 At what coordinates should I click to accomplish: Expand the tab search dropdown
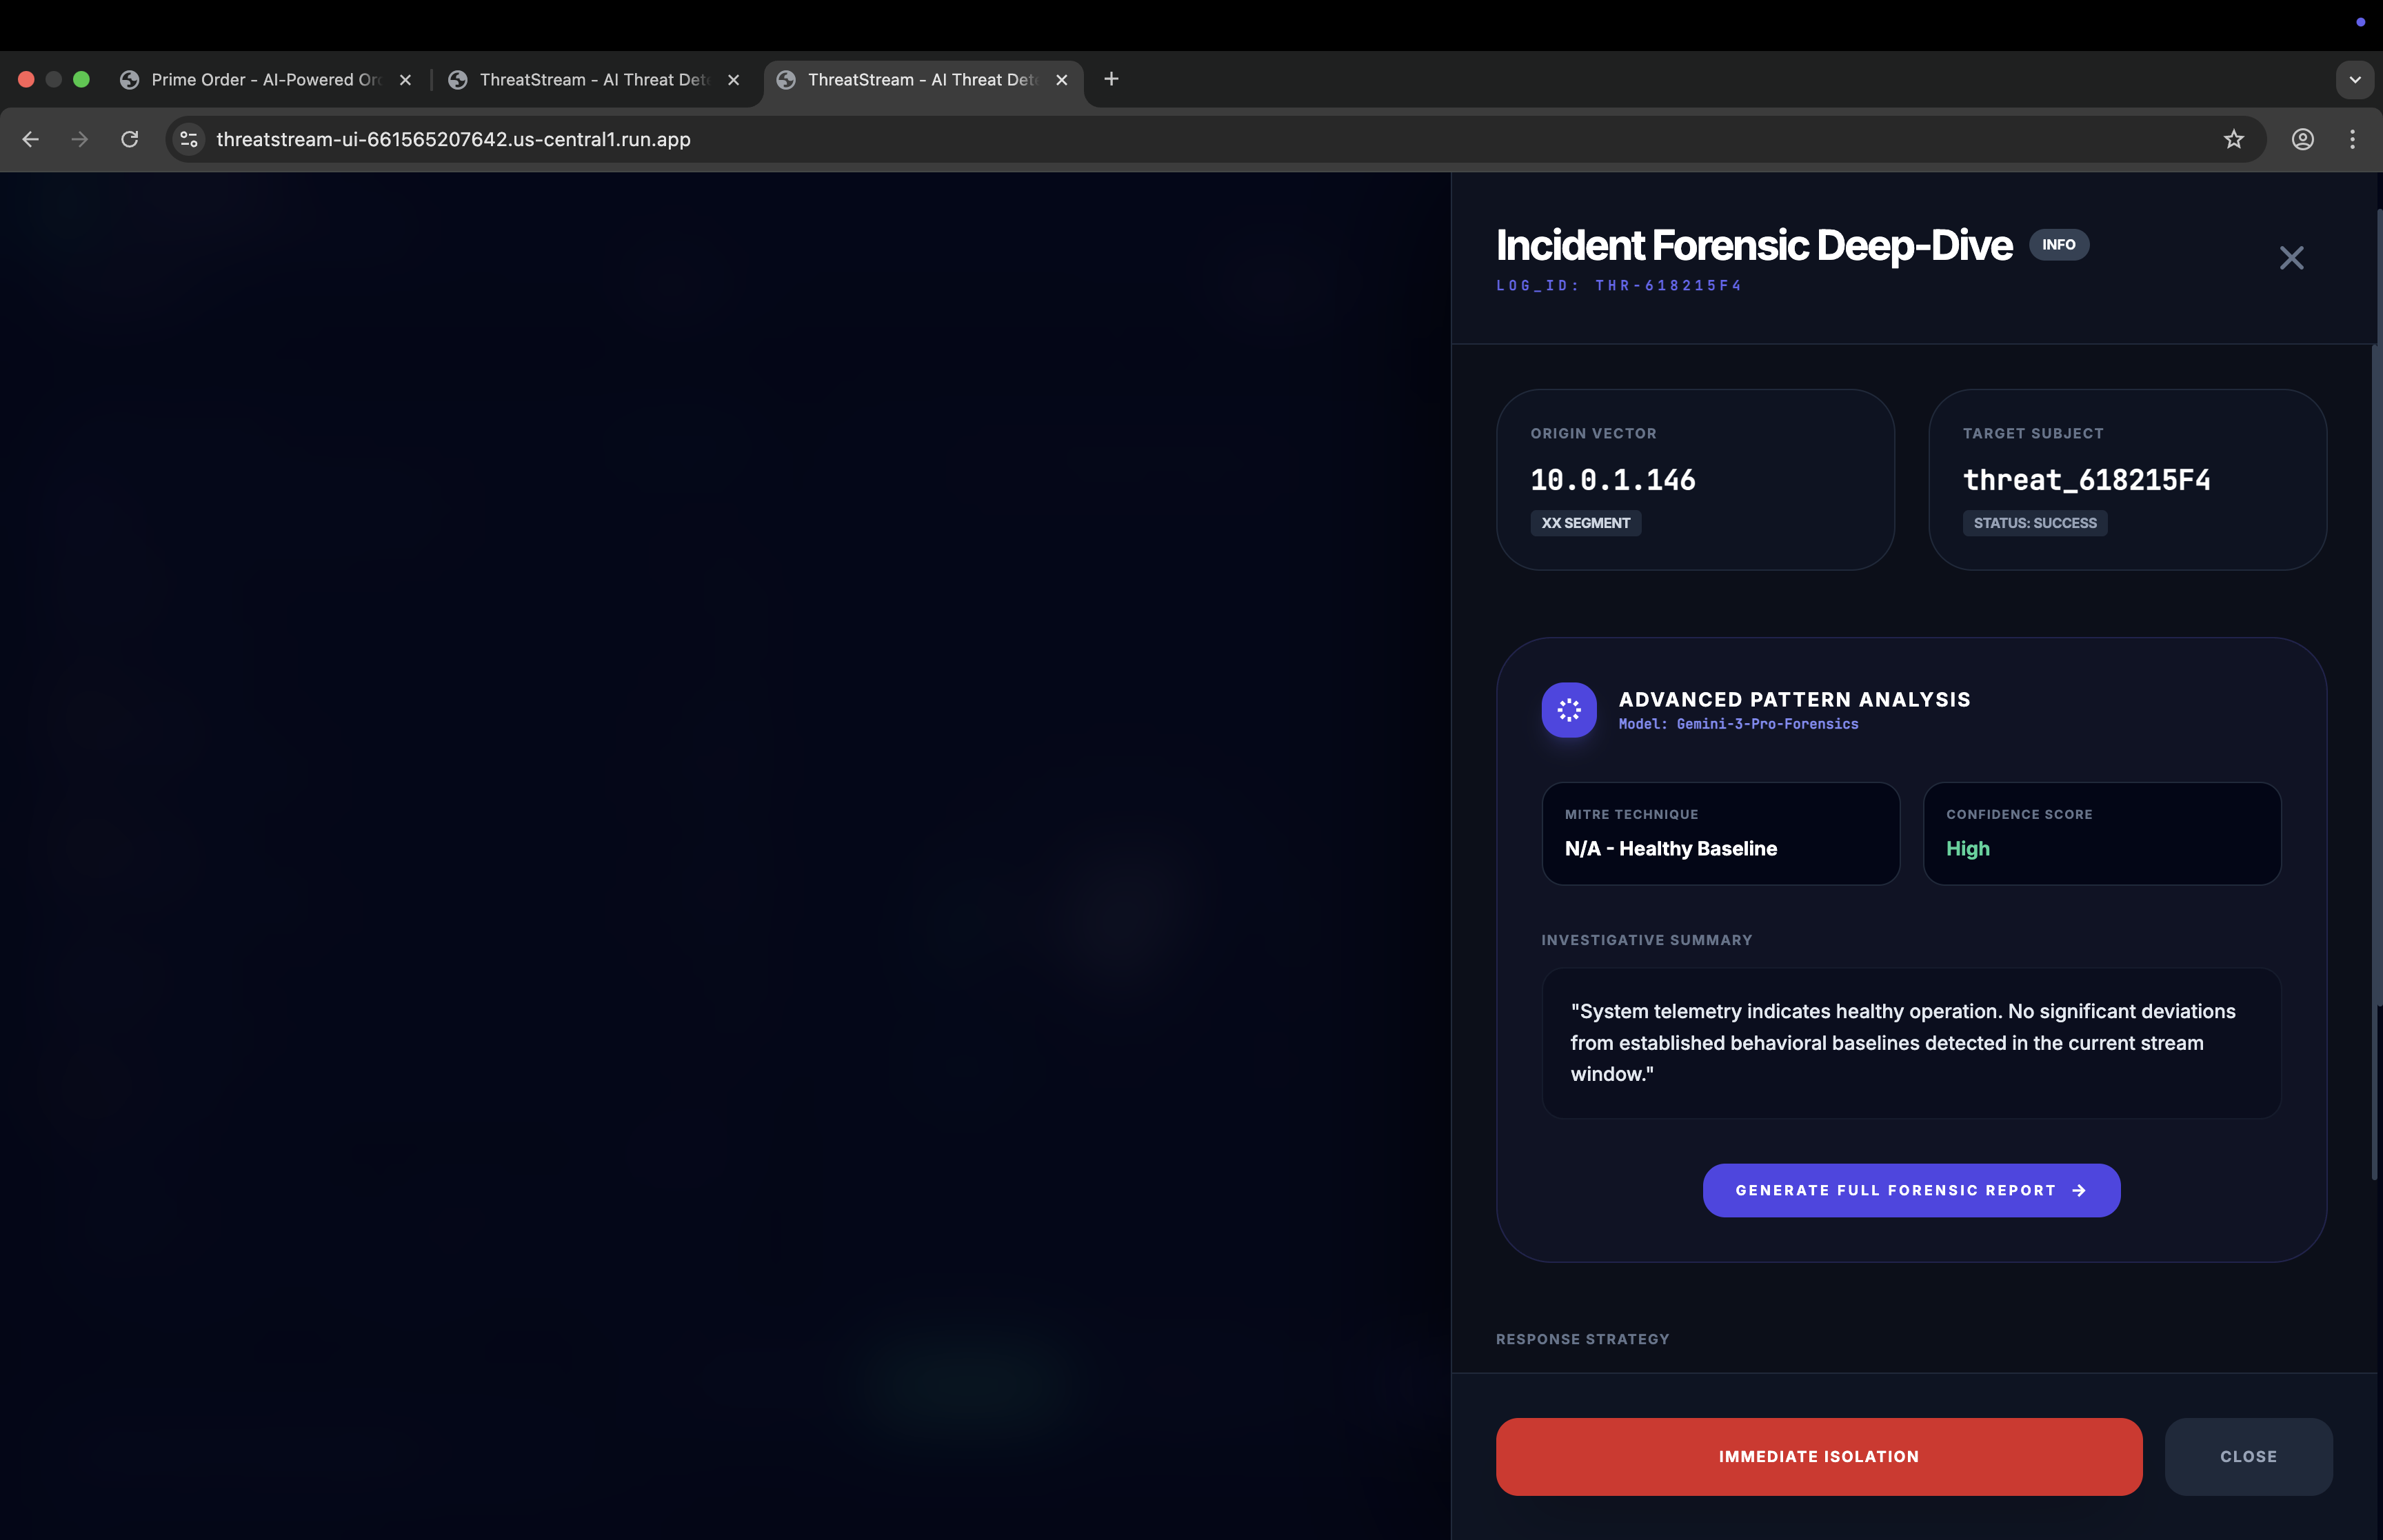click(2354, 80)
